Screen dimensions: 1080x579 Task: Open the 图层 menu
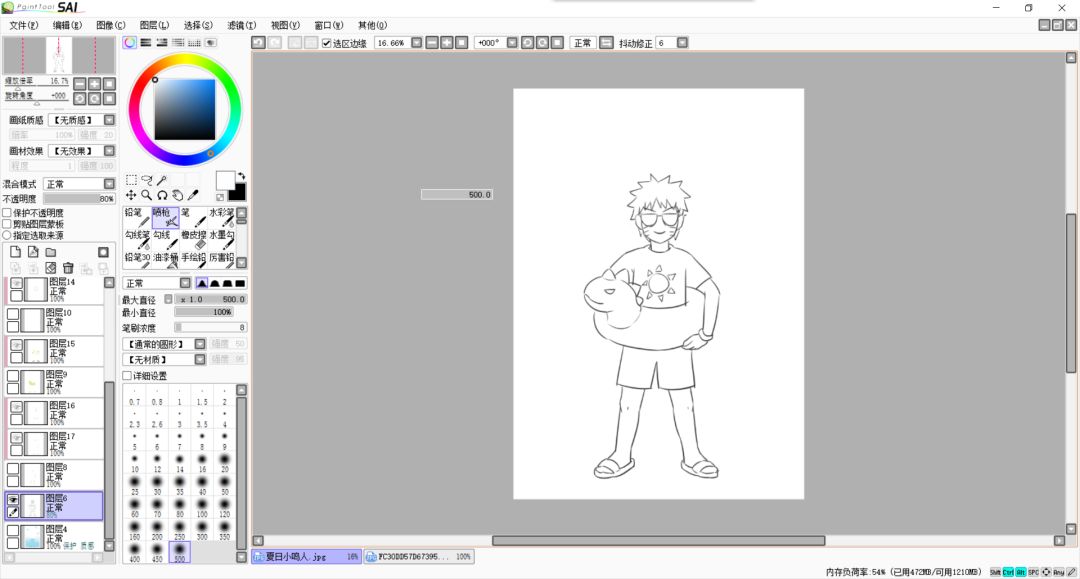point(154,25)
